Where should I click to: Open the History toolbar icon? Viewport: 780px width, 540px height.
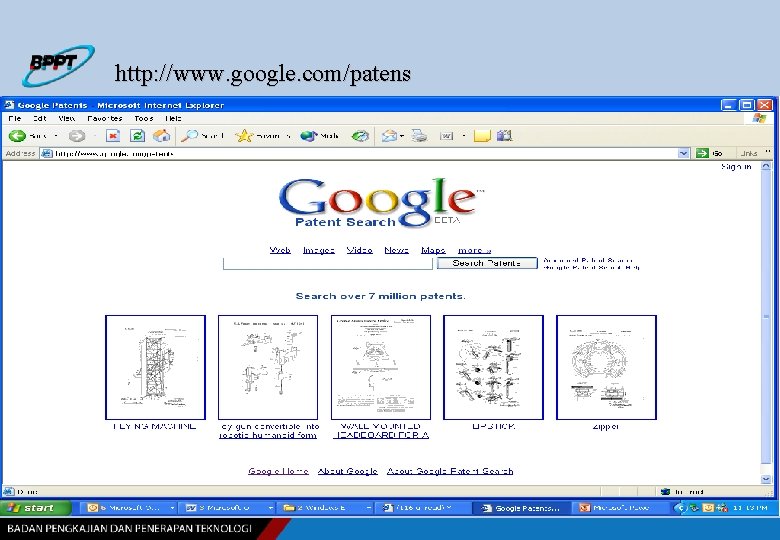[x=360, y=136]
